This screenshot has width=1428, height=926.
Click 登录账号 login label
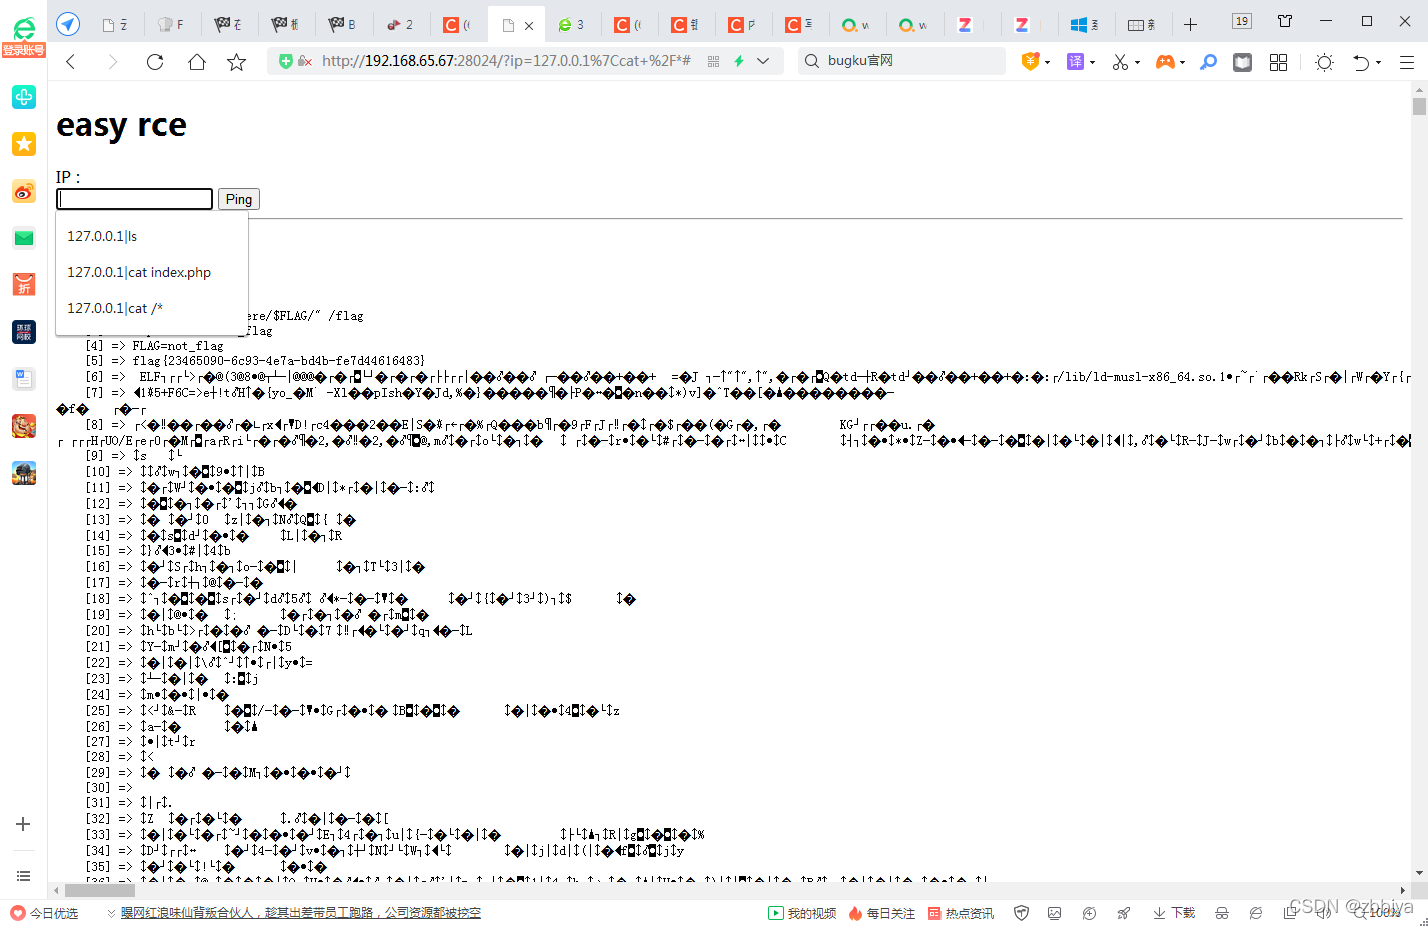24,50
